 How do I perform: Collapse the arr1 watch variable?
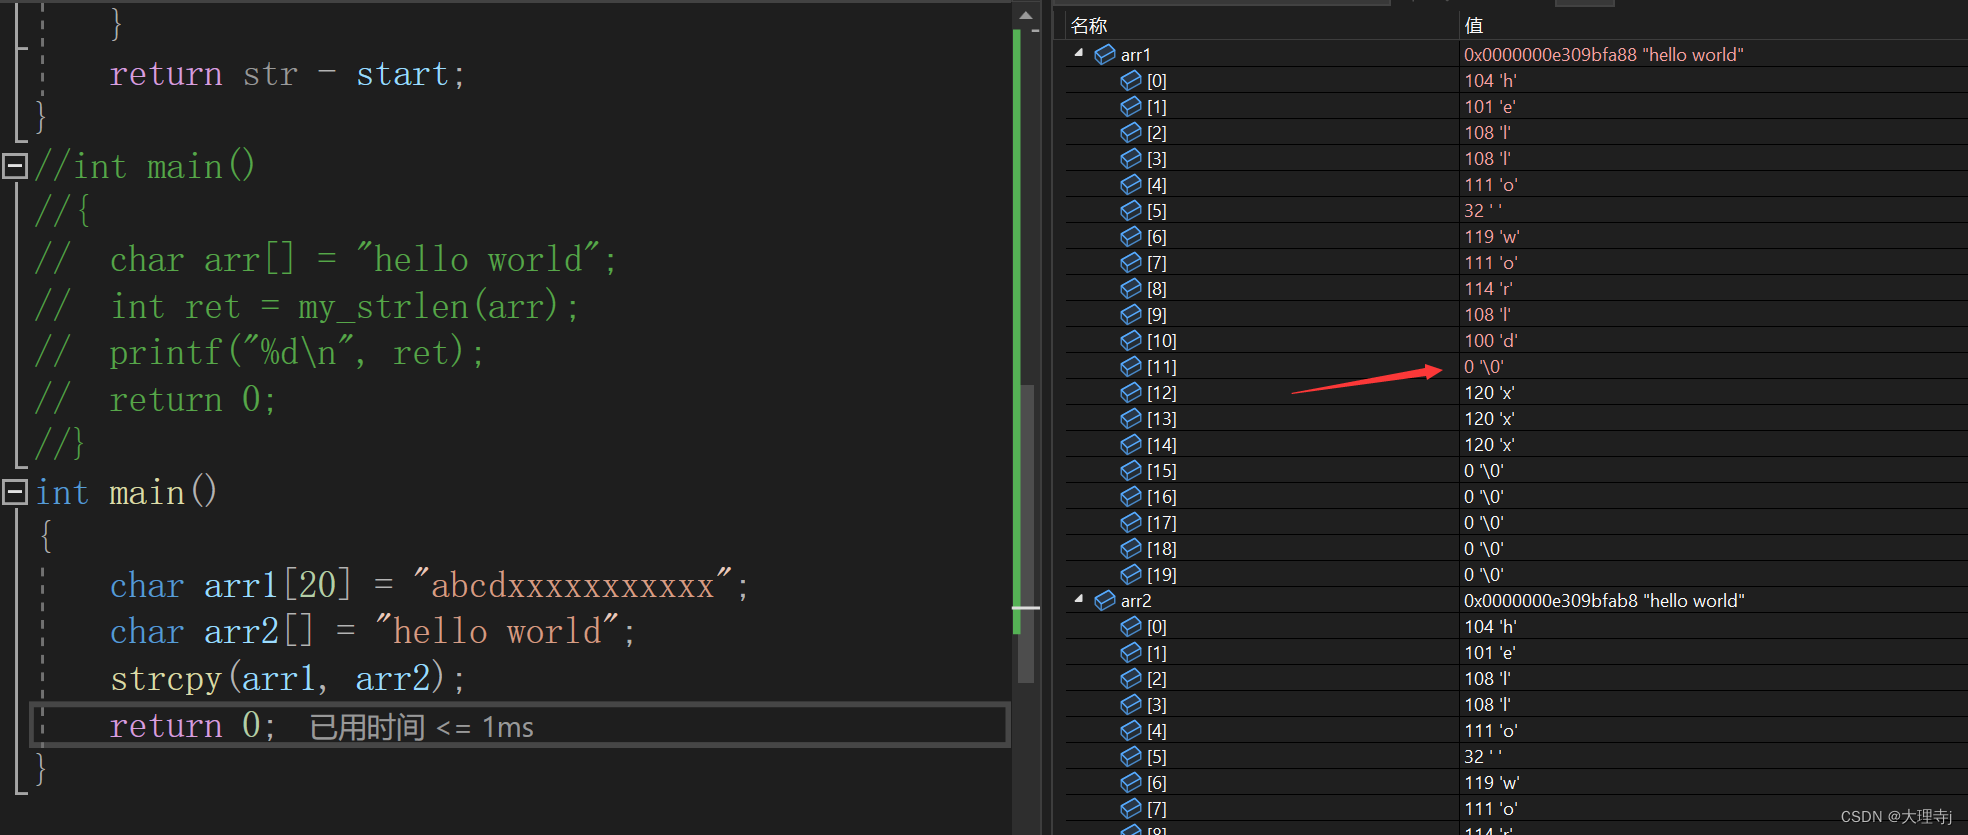tap(1078, 53)
